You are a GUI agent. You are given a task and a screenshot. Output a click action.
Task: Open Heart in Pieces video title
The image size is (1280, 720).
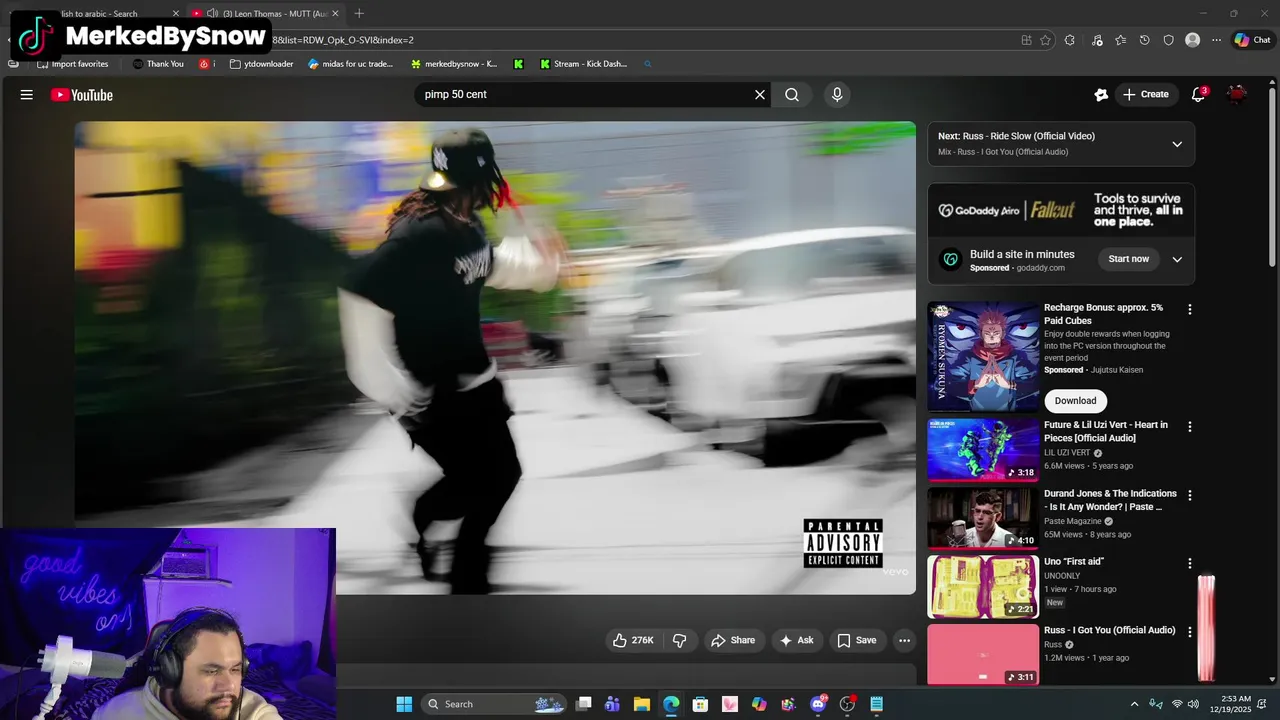pos(1106,431)
